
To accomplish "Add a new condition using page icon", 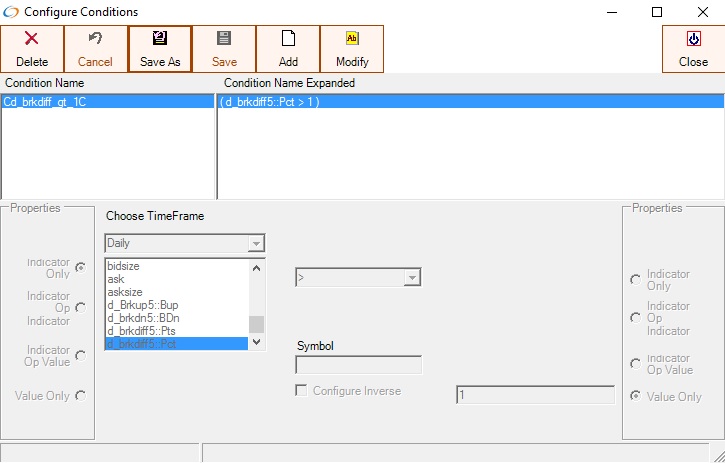I will (x=288, y=39).
